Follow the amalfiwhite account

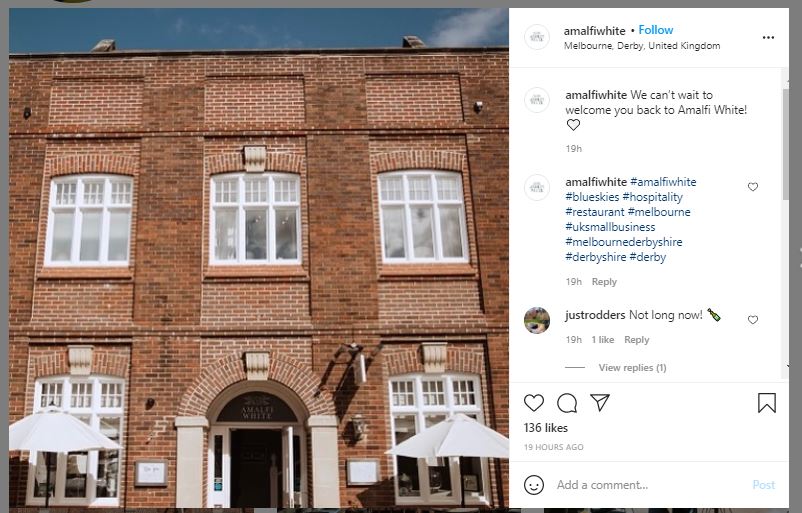(x=656, y=30)
